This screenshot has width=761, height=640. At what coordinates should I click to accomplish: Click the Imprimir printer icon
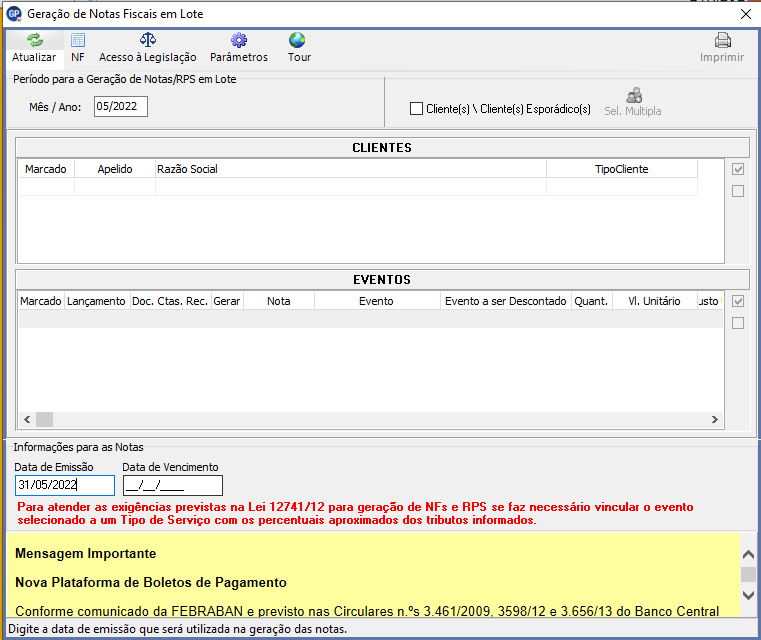click(722, 41)
